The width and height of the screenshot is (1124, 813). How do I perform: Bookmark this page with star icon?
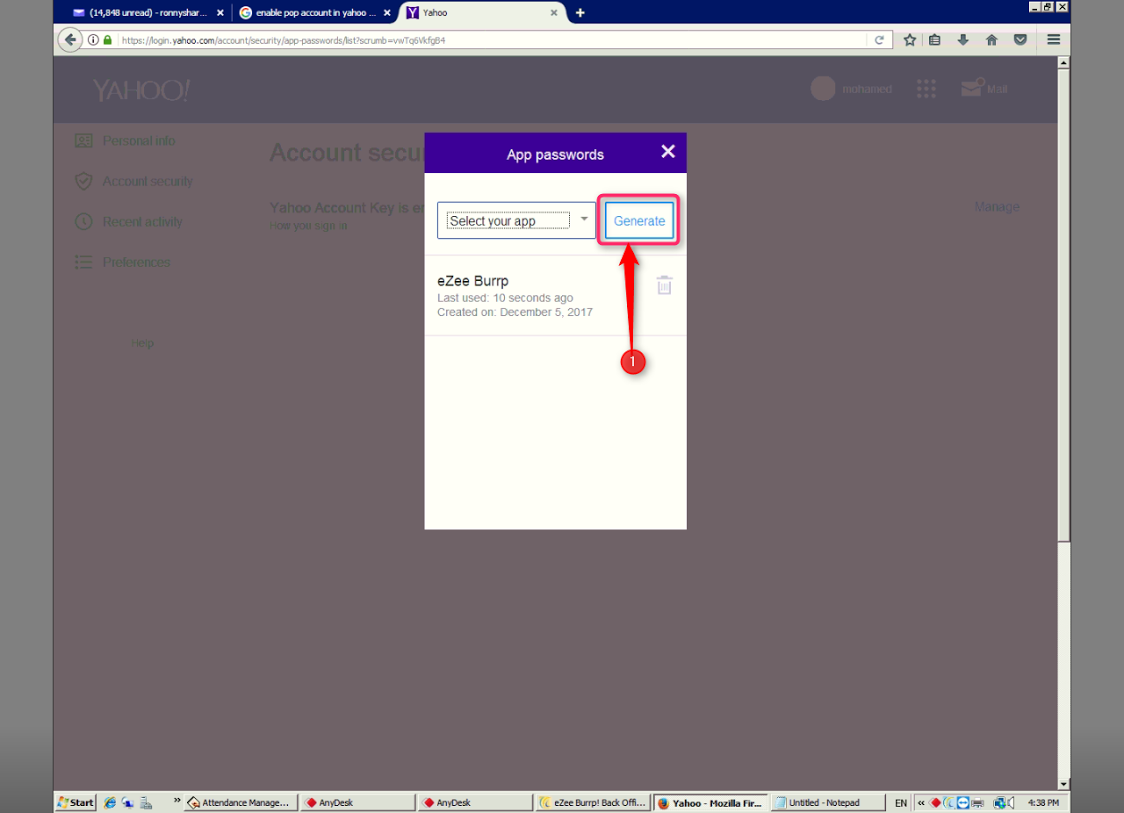[x=910, y=40]
